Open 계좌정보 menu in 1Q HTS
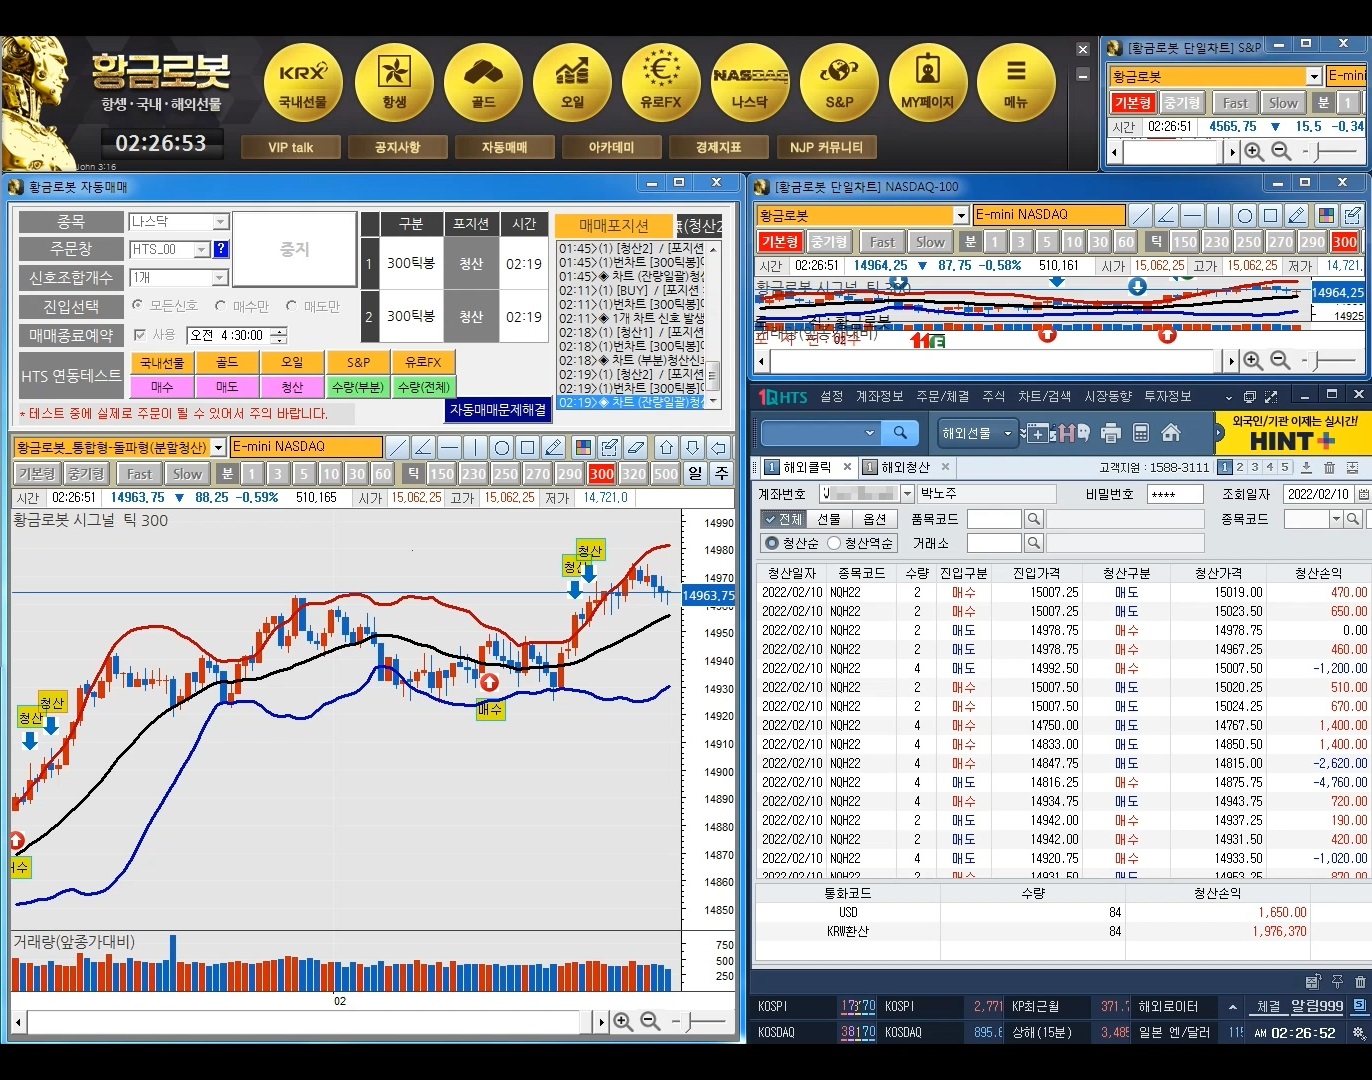The image size is (1372, 1080). click(880, 397)
